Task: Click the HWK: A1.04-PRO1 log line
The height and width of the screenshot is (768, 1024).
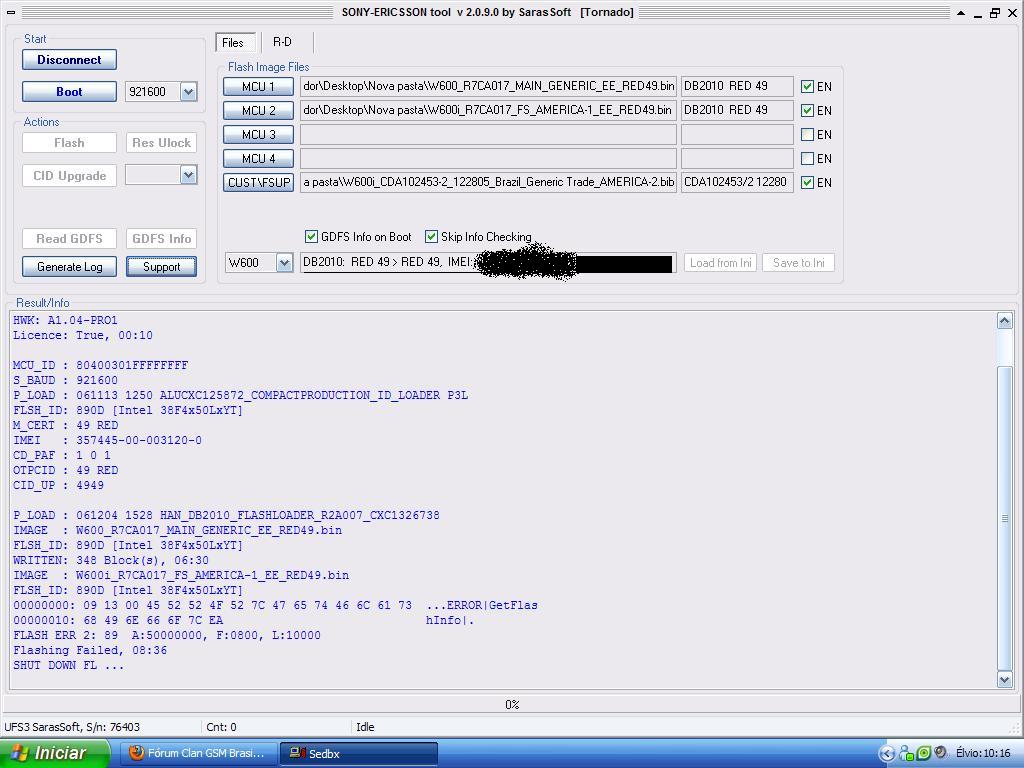Action: point(65,320)
